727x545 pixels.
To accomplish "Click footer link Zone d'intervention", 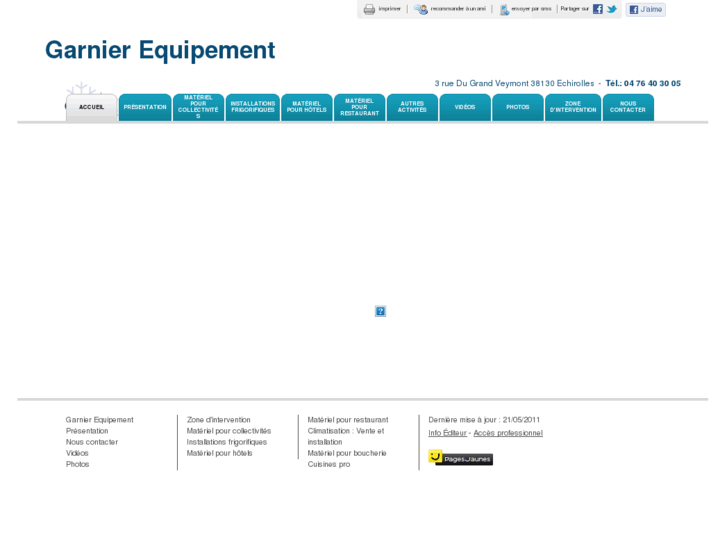I will point(218,420).
